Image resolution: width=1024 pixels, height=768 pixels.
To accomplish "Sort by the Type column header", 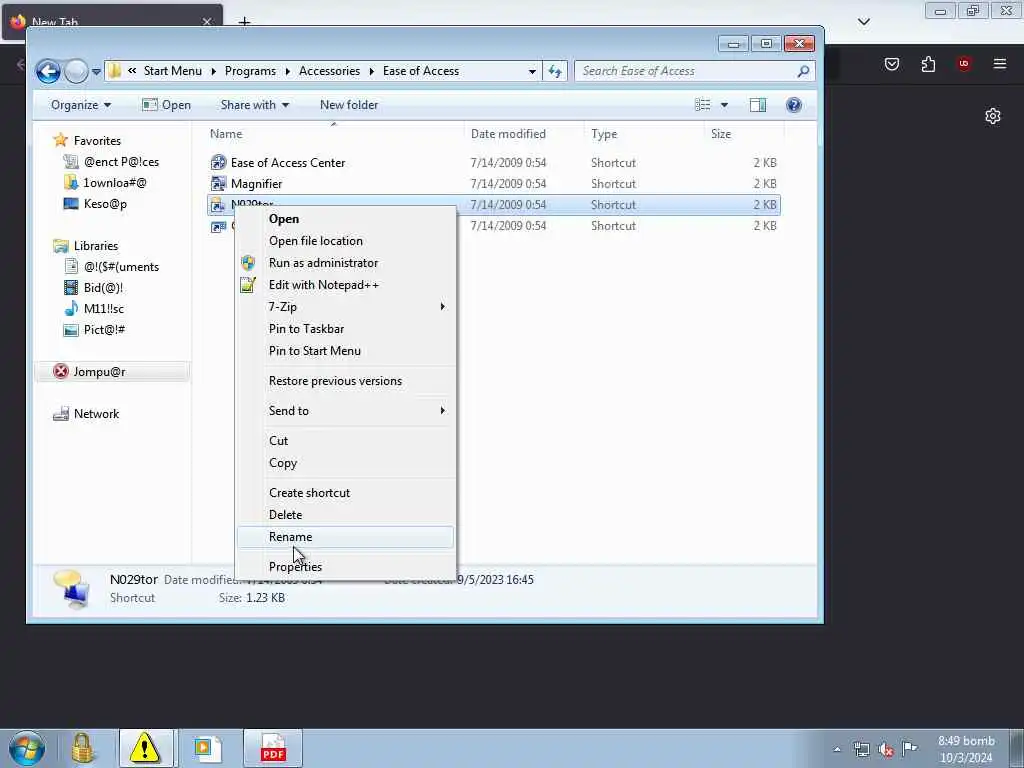I will pos(643,134).
